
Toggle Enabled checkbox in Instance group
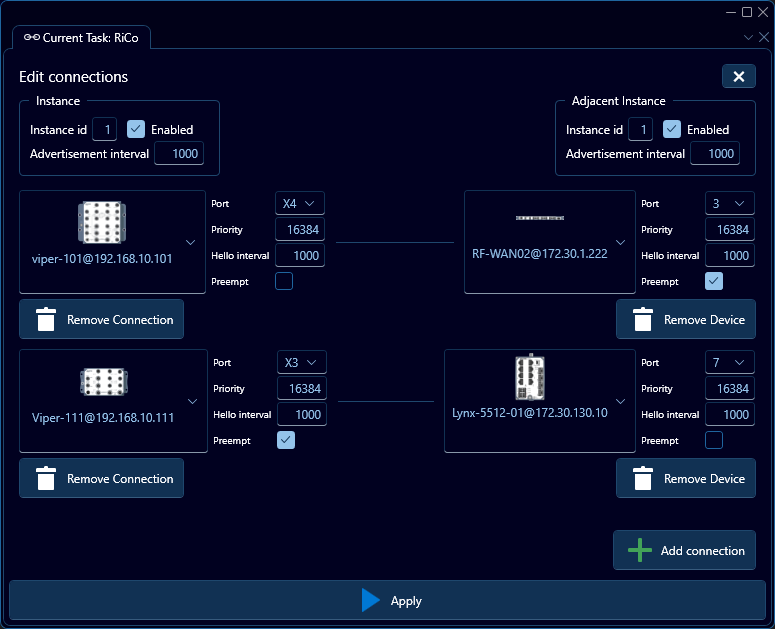point(136,129)
